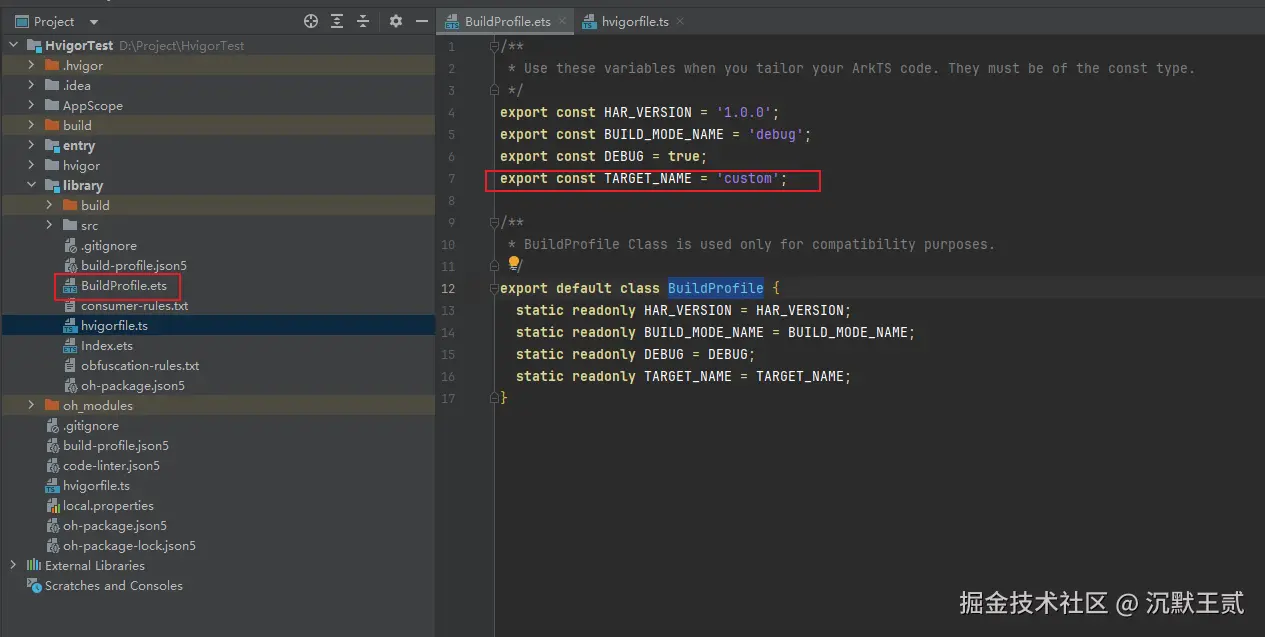Switch to the BuildProfile.ets editor tab
1265x637 pixels.
[506, 21]
